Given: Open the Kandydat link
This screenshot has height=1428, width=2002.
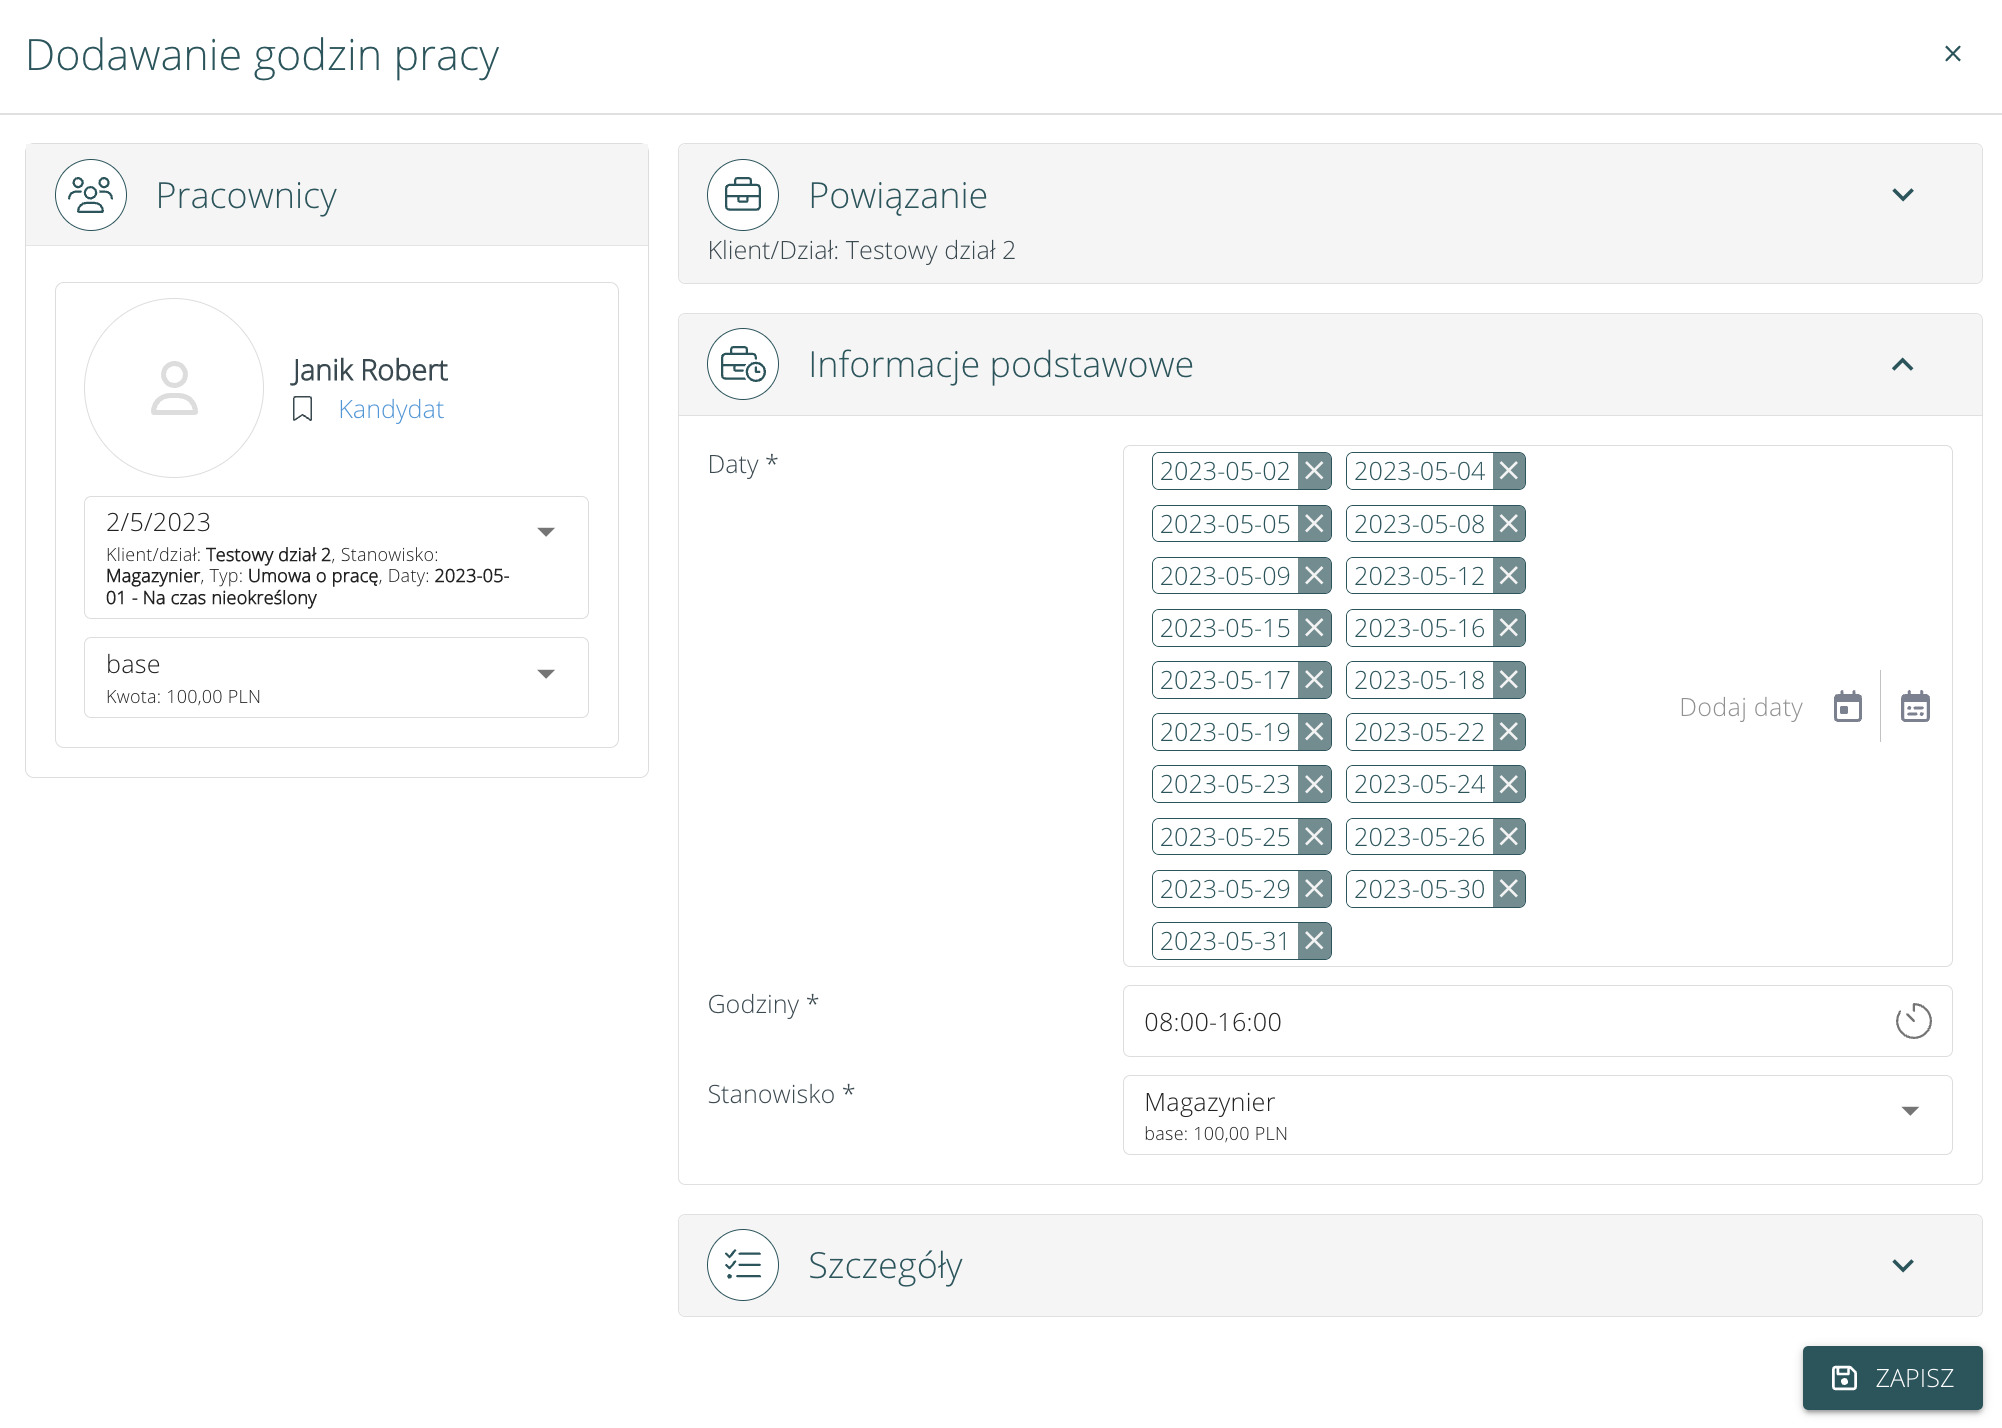Looking at the screenshot, I should (391, 409).
